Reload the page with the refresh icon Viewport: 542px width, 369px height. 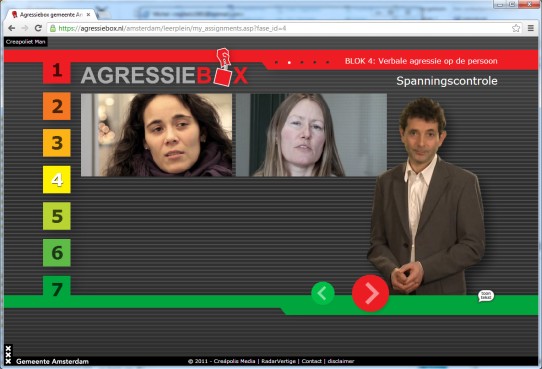click(x=38, y=28)
